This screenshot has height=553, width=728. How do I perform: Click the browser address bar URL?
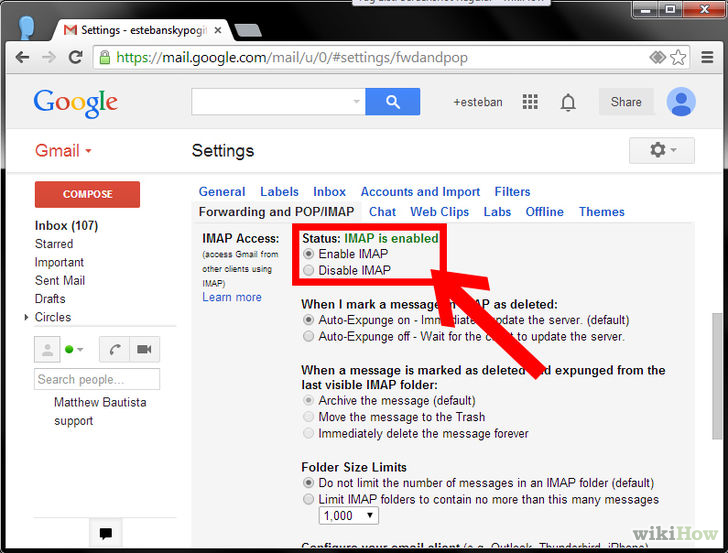(x=292, y=58)
